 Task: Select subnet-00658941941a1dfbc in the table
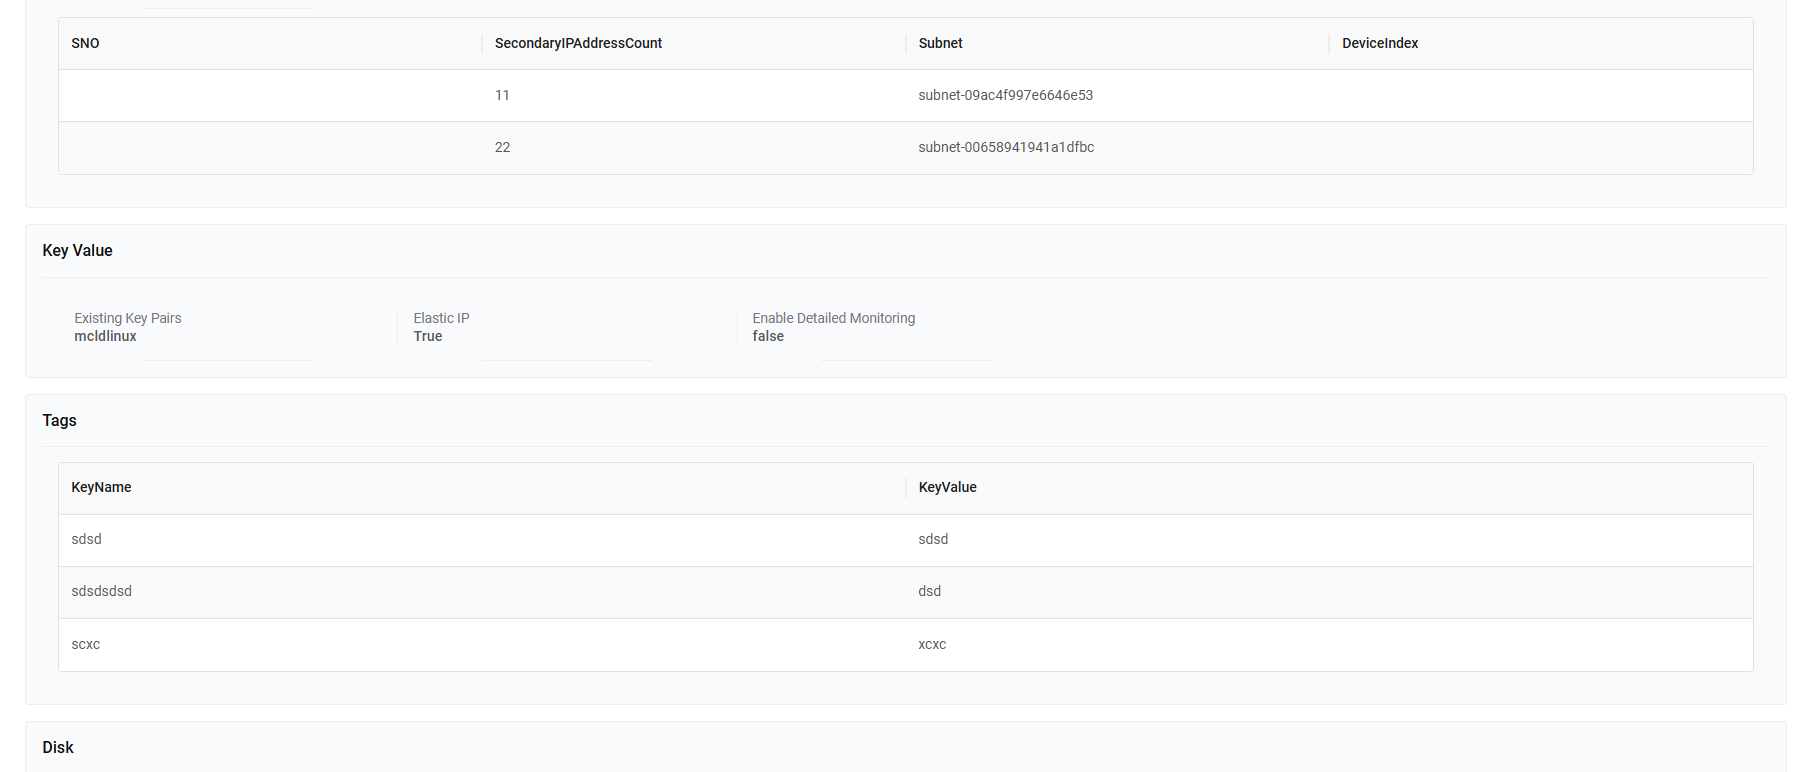(1006, 147)
